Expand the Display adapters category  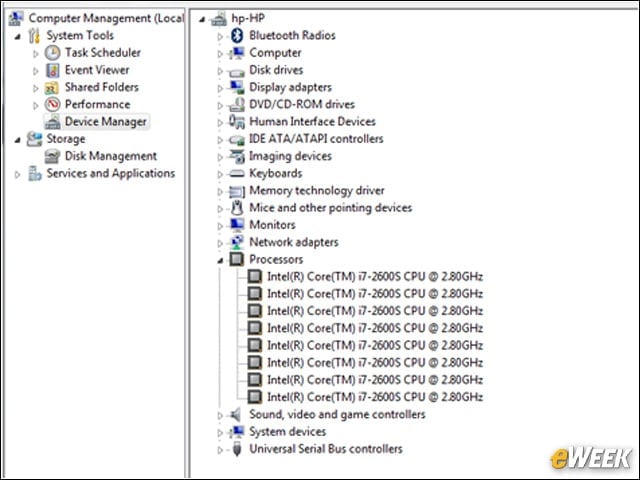[220, 88]
